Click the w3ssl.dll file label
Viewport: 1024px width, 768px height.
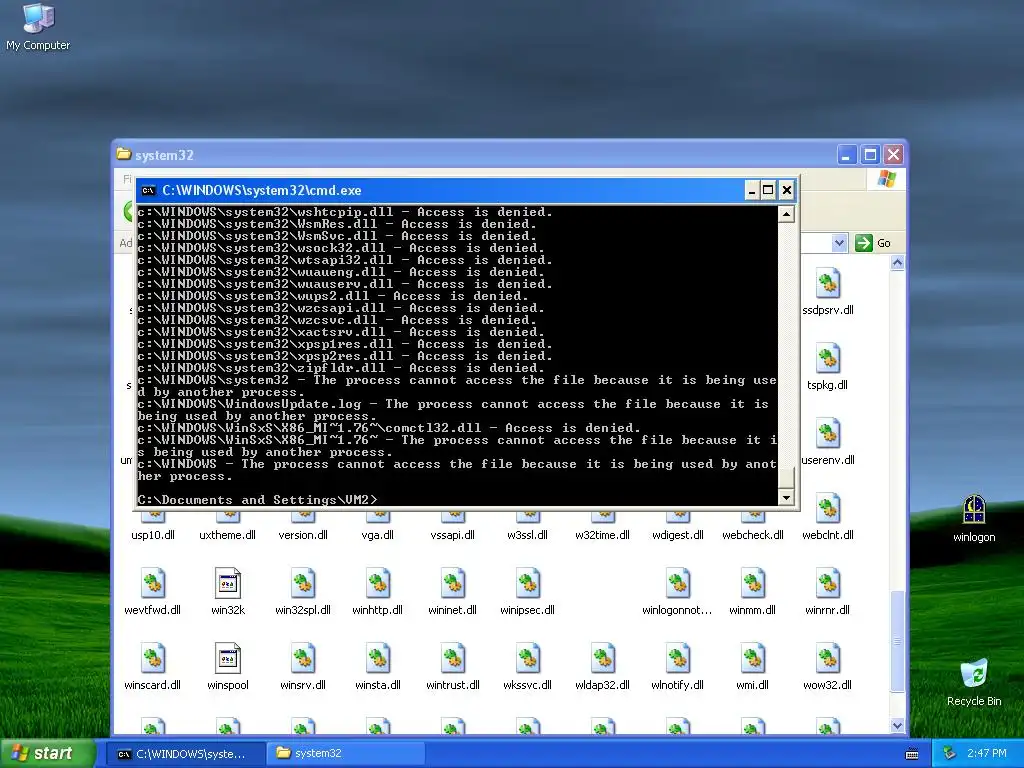528,535
